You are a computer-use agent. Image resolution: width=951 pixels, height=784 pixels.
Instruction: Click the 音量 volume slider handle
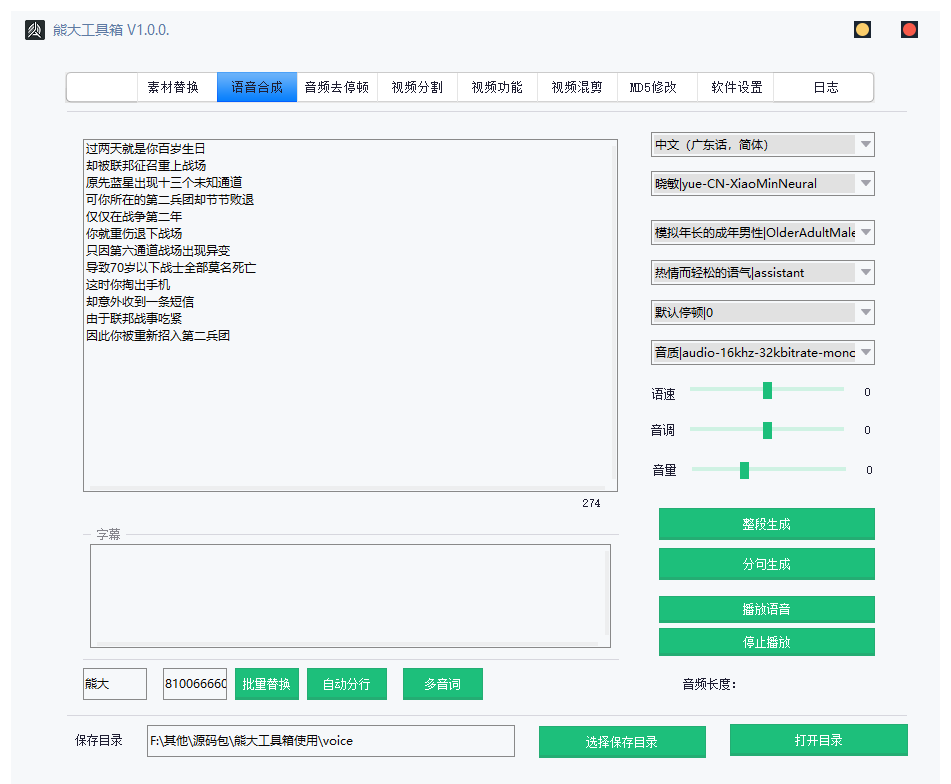coord(744,470)
